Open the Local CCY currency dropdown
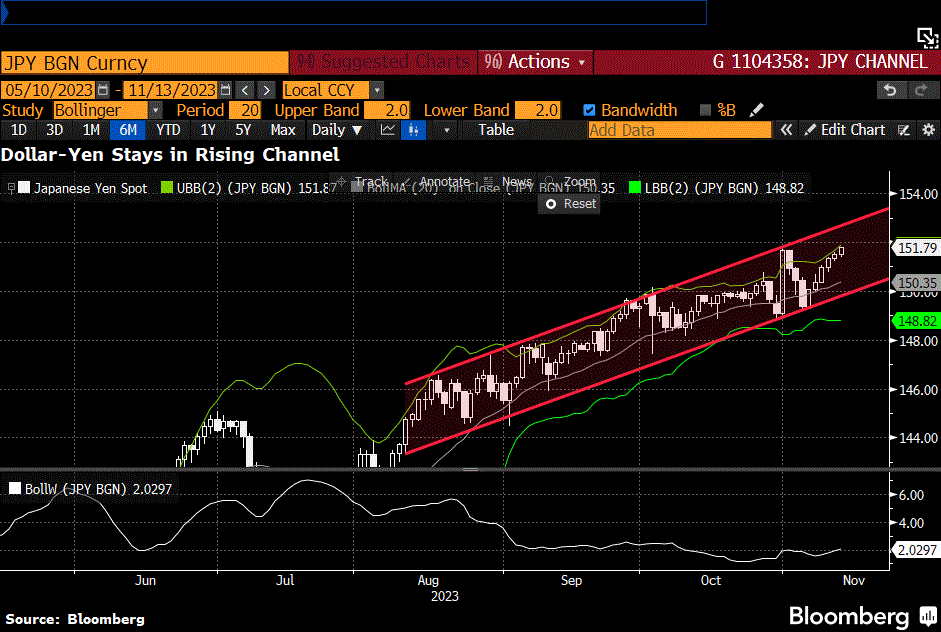The width and height of the screenshot is (941, 632). (377, 90)
